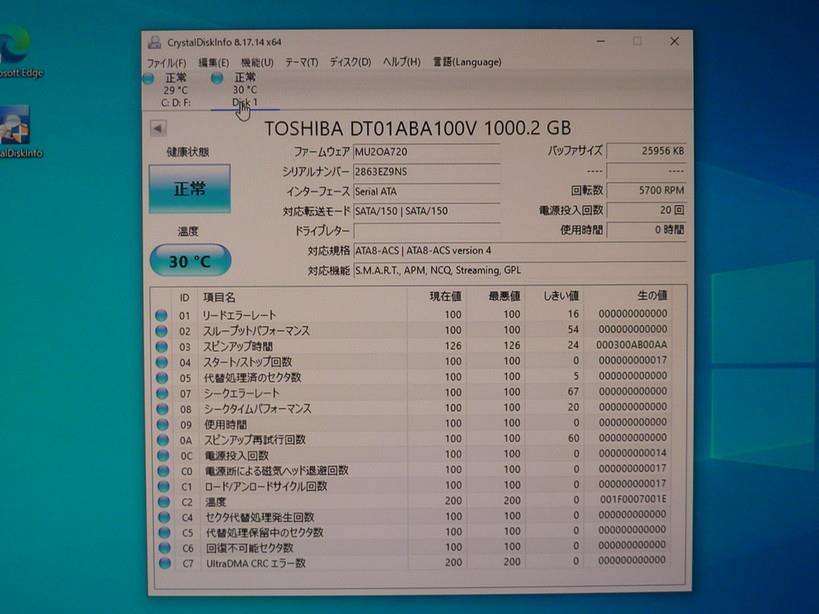The image size is (819, 614).
Task: Open the 編集(E) menu
Action: pos(214,63)
